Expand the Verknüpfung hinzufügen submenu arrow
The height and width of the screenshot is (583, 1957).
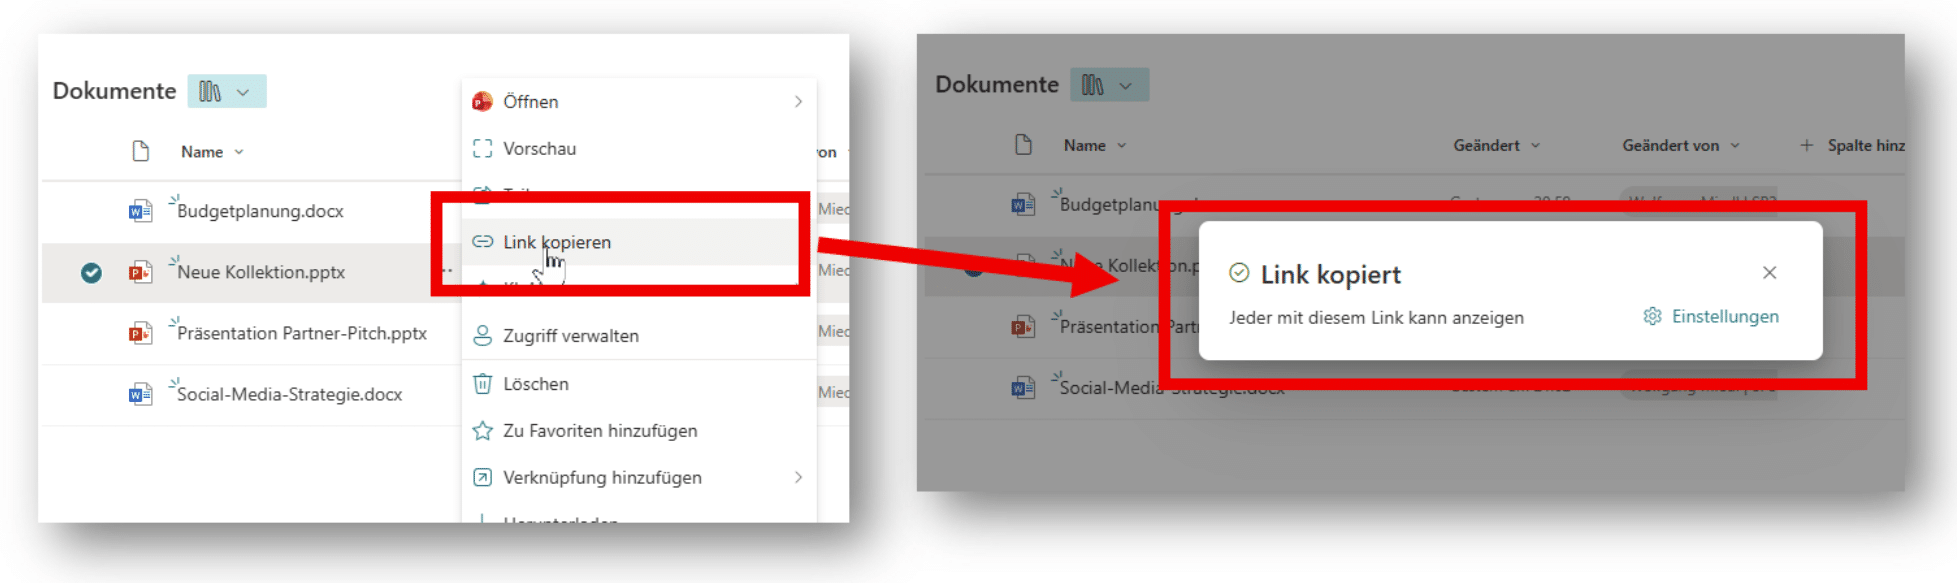point(798,478)
